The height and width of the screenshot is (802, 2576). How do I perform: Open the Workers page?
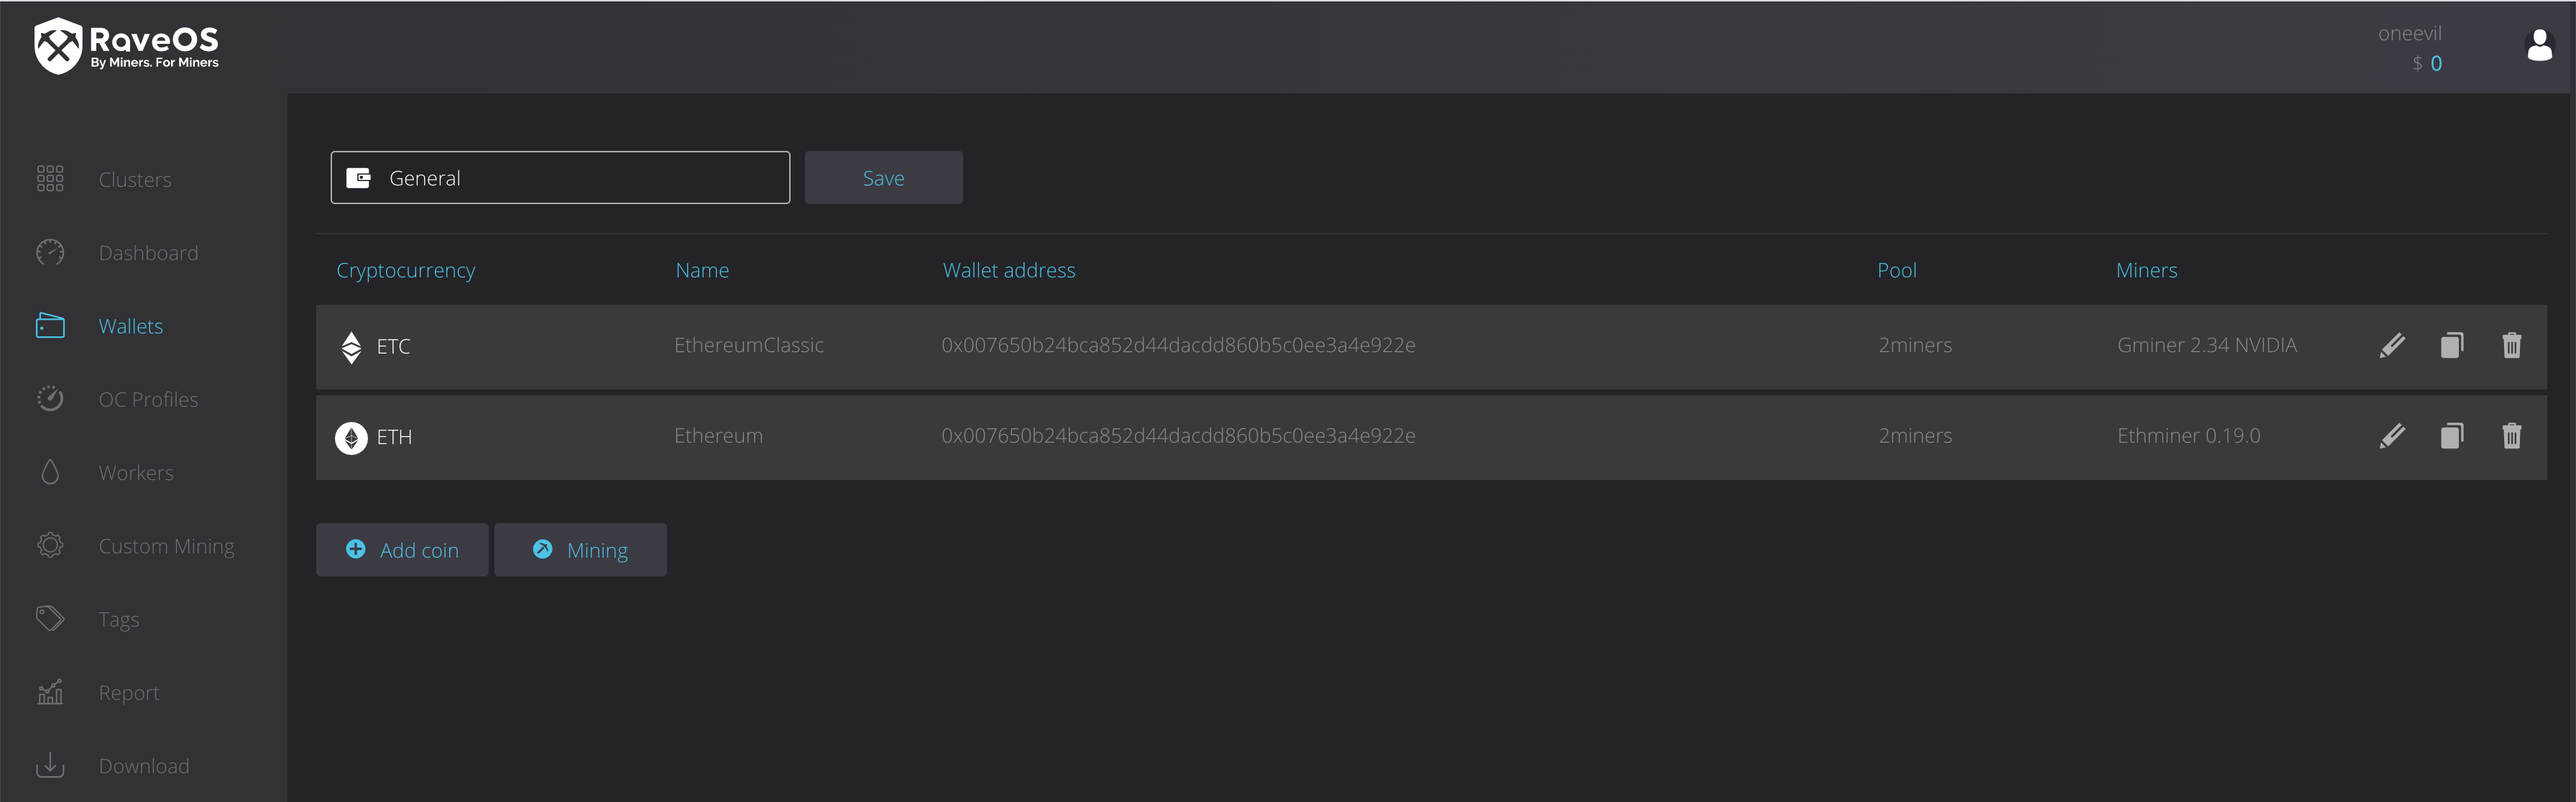click(136, 473)
